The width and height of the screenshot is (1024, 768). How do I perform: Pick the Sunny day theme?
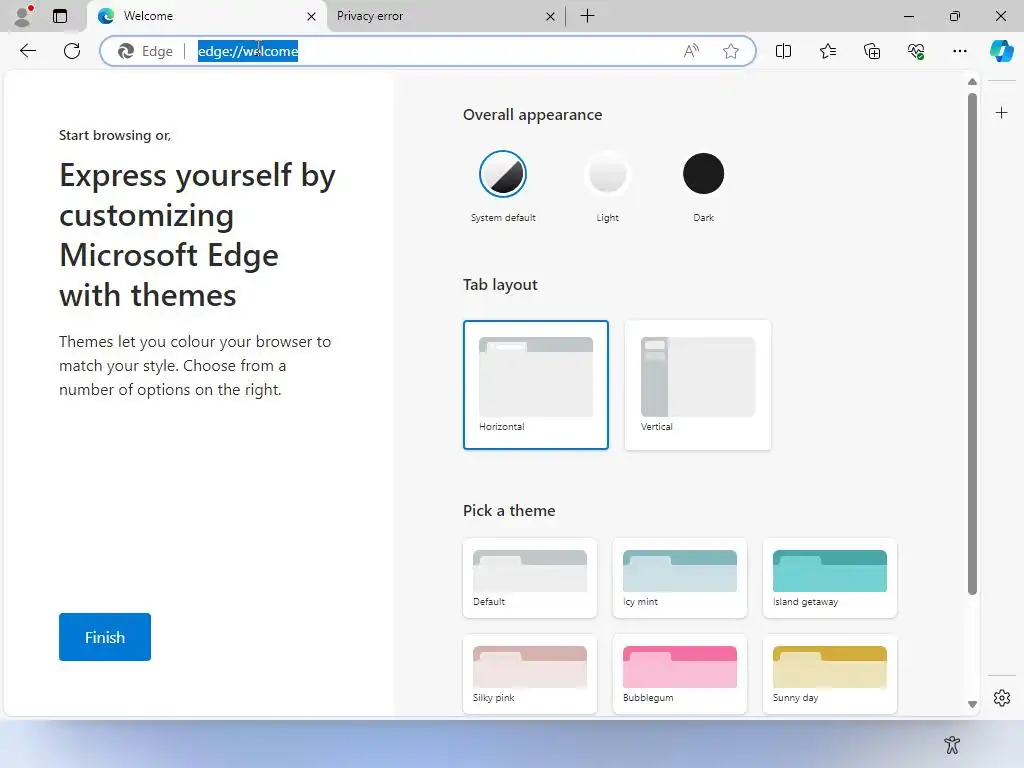click(x=829, y=673)
